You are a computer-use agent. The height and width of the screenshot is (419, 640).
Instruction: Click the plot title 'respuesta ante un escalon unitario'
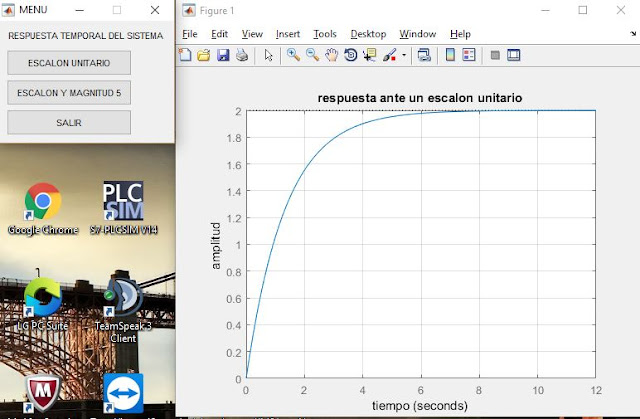coord(420,98)
